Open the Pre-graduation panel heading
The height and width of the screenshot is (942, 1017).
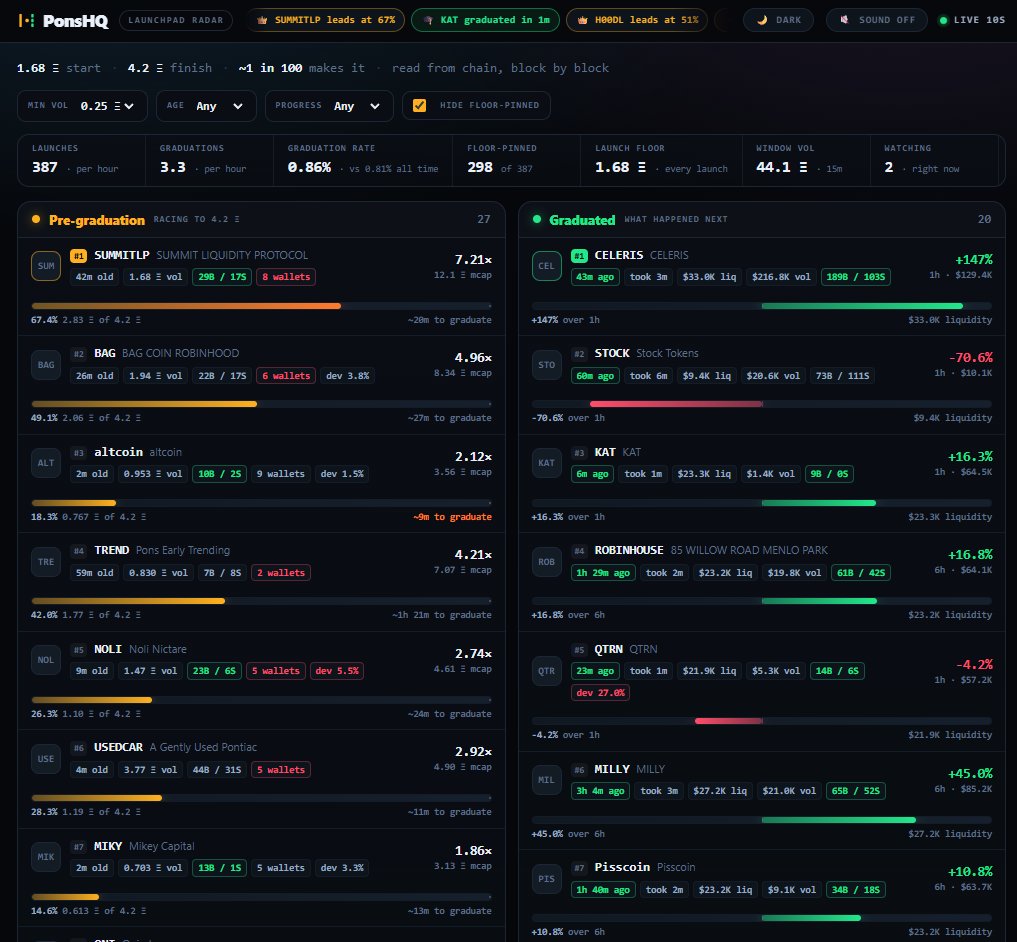point(97,220)
